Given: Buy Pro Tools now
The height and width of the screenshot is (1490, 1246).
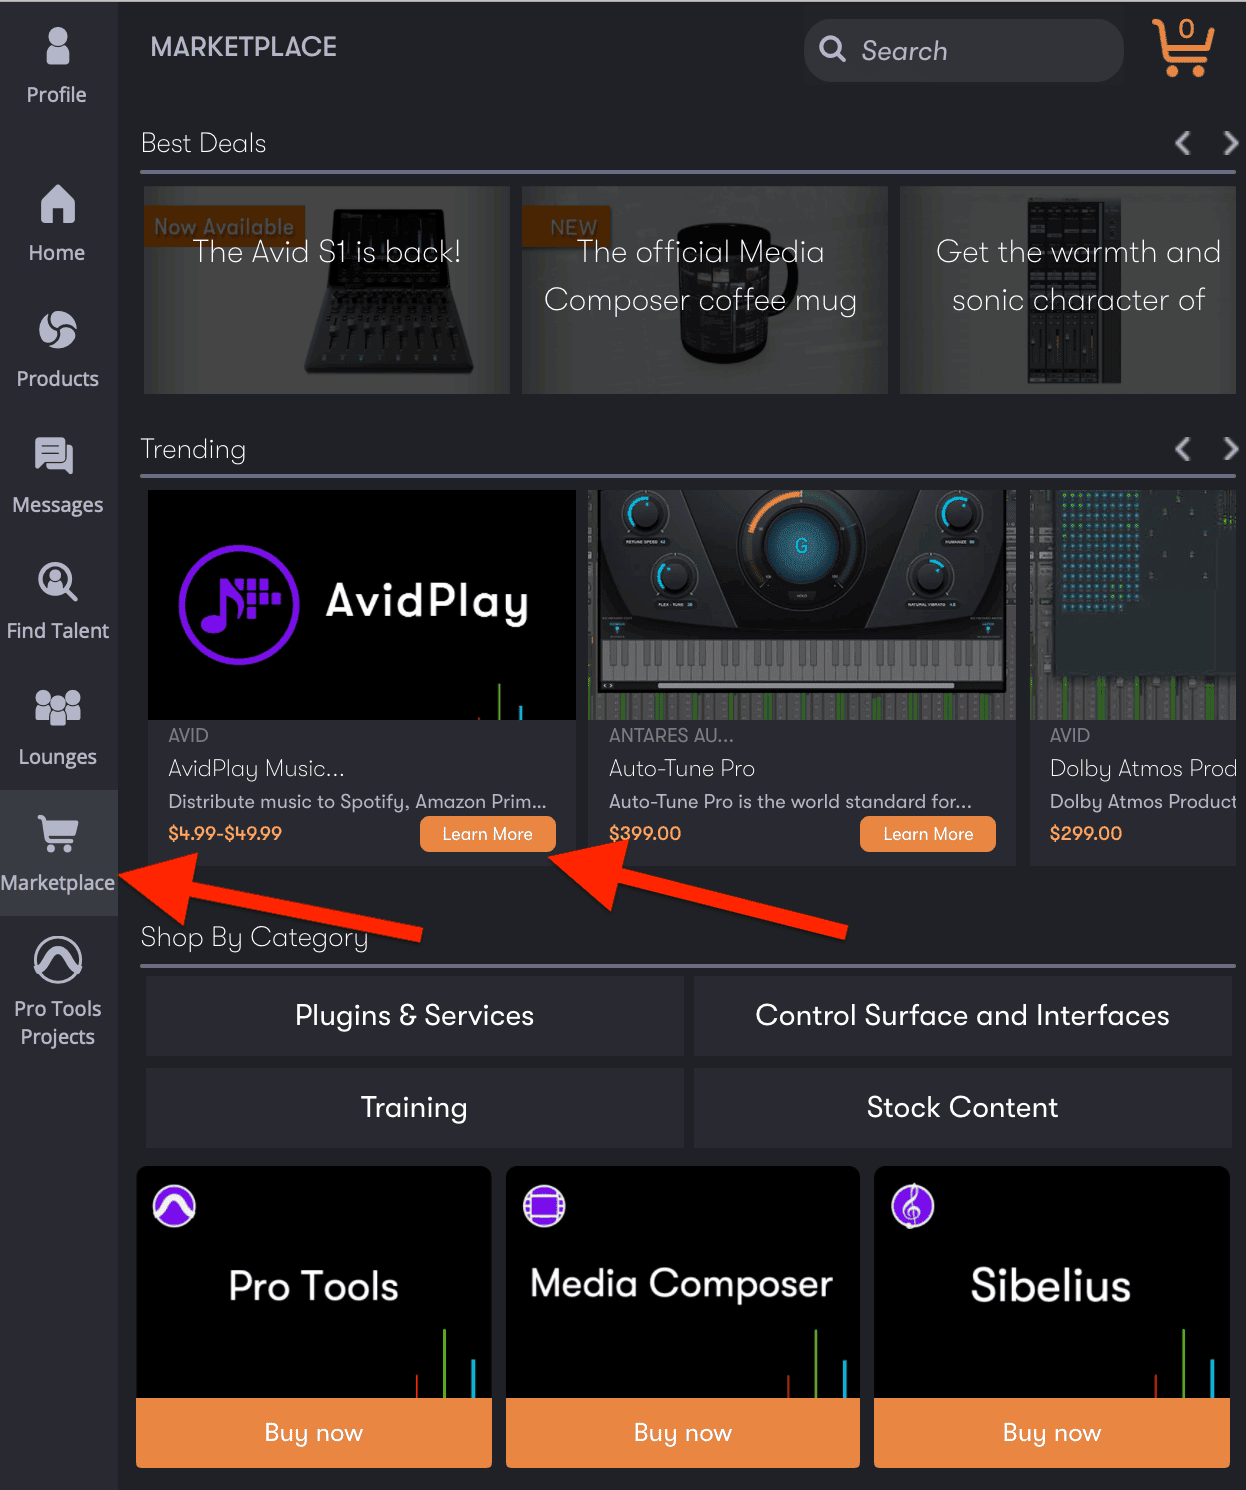Looking at the screenshot, I should (x=313, y=1432).
